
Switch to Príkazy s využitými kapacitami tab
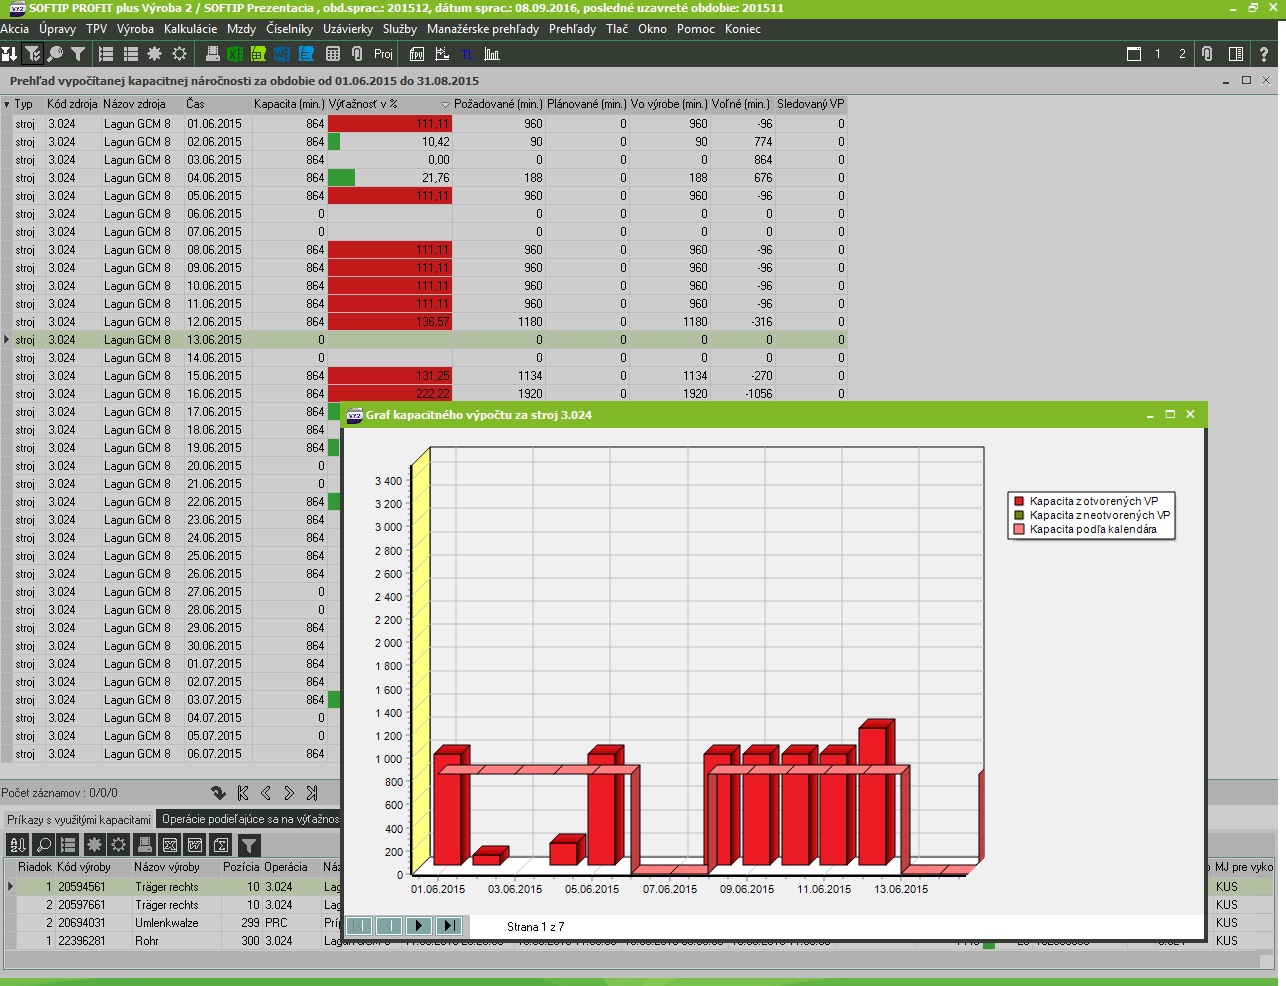tap(78, 819)
